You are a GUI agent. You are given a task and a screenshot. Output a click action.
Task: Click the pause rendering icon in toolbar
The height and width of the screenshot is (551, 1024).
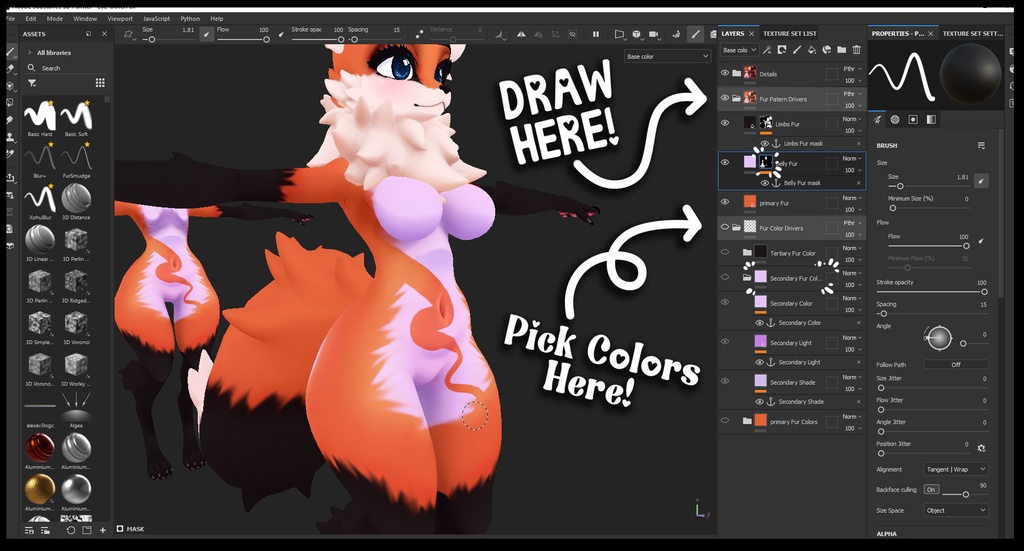click(596, 35)
